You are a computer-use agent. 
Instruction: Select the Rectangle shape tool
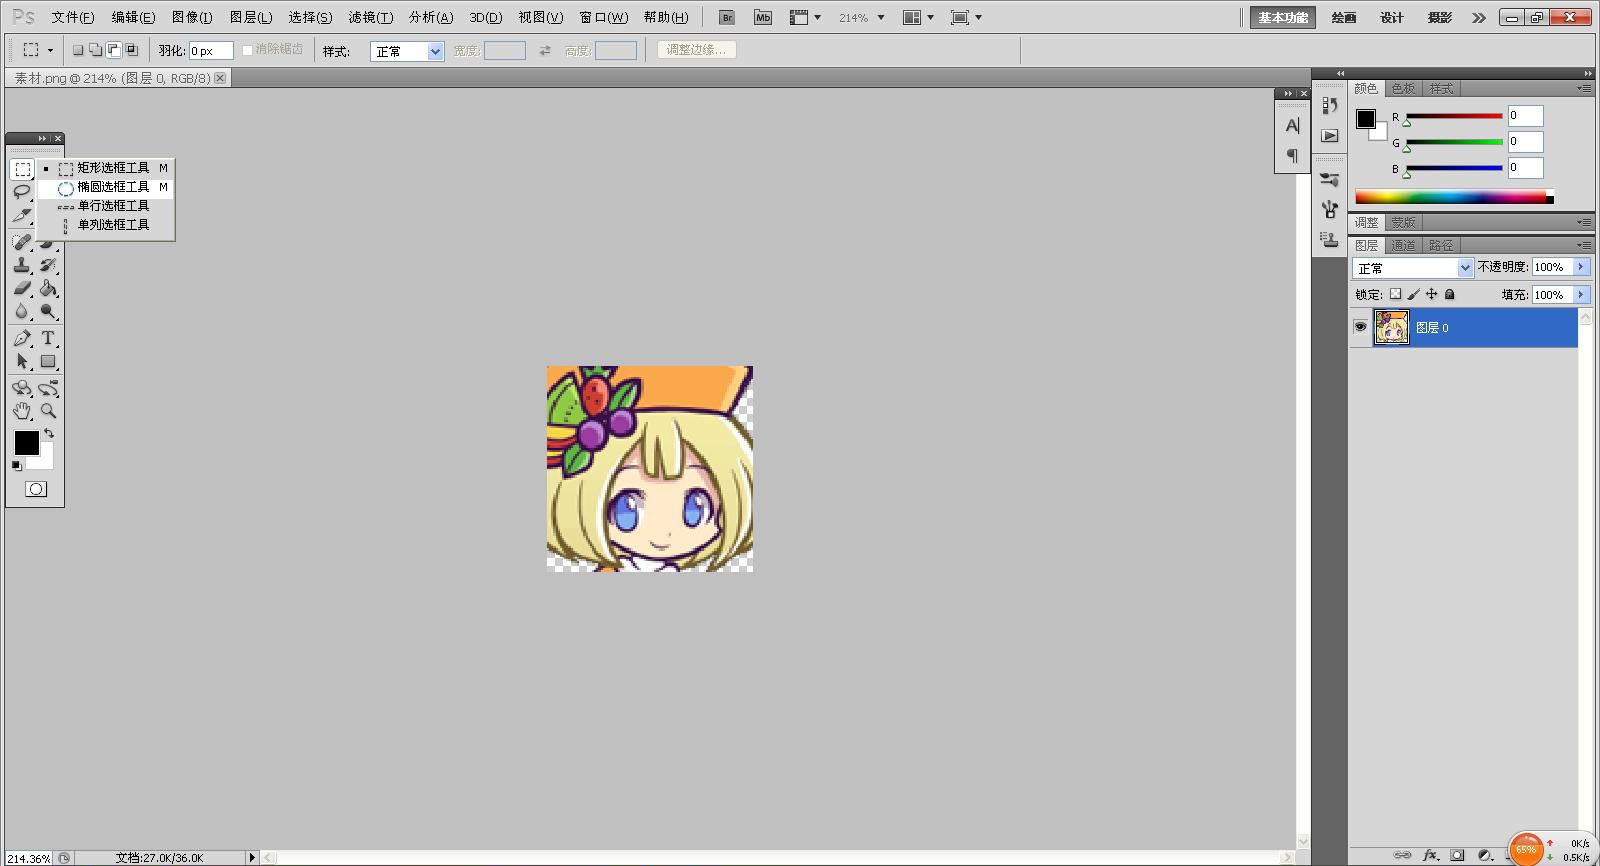click(x=48, y=361)
